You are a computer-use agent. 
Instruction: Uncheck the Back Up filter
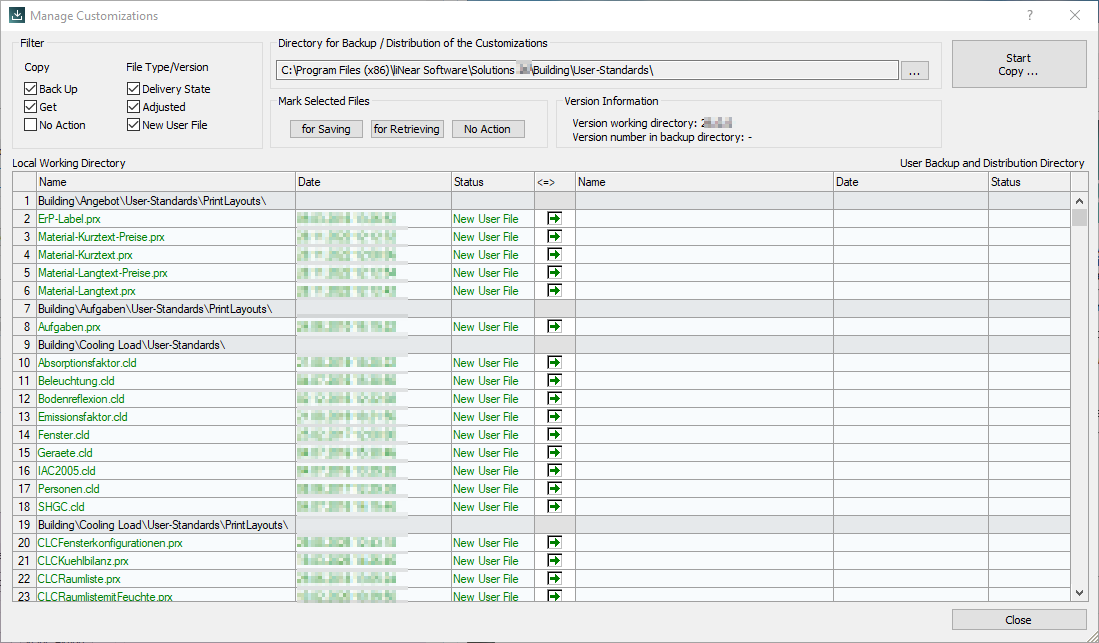[x=30, y=89]
